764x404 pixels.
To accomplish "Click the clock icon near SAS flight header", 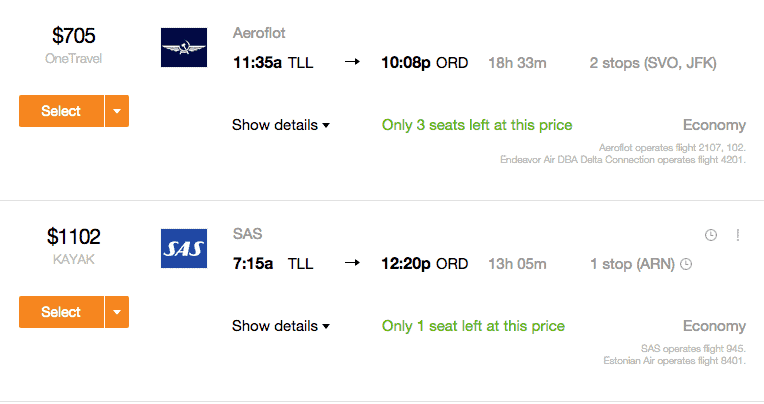I will [x=711, y=235].
